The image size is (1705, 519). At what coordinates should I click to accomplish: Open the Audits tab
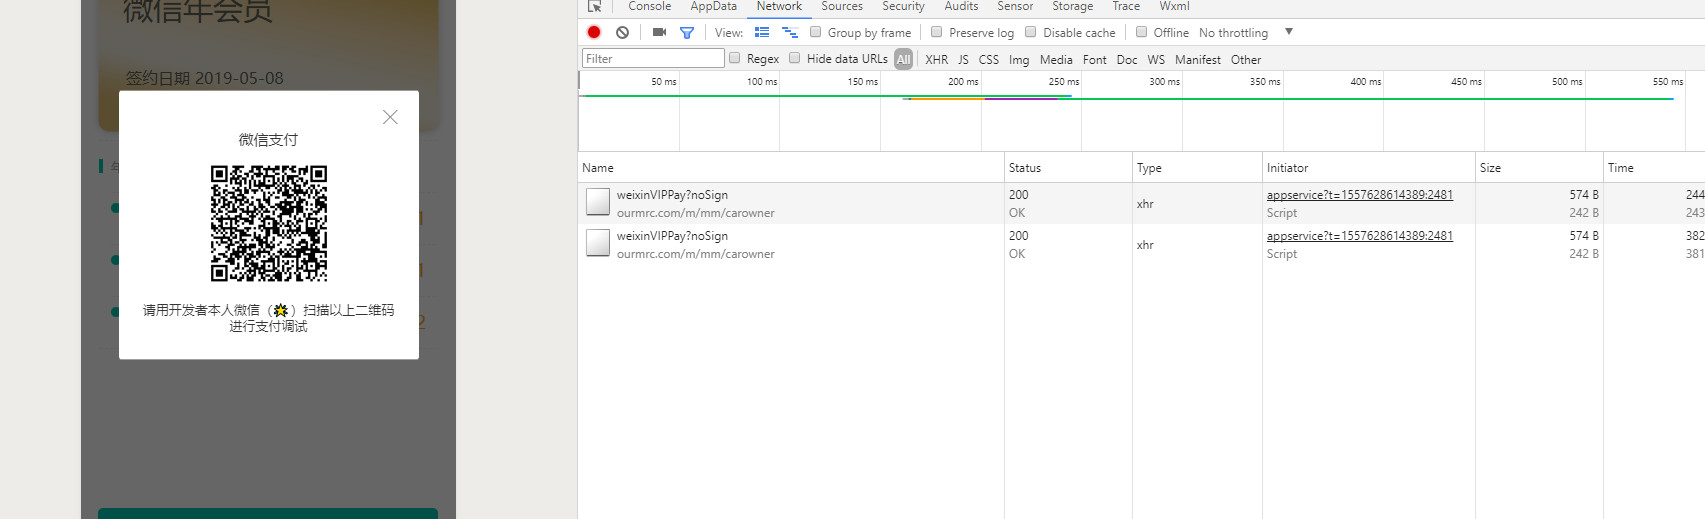click(961, 6)
